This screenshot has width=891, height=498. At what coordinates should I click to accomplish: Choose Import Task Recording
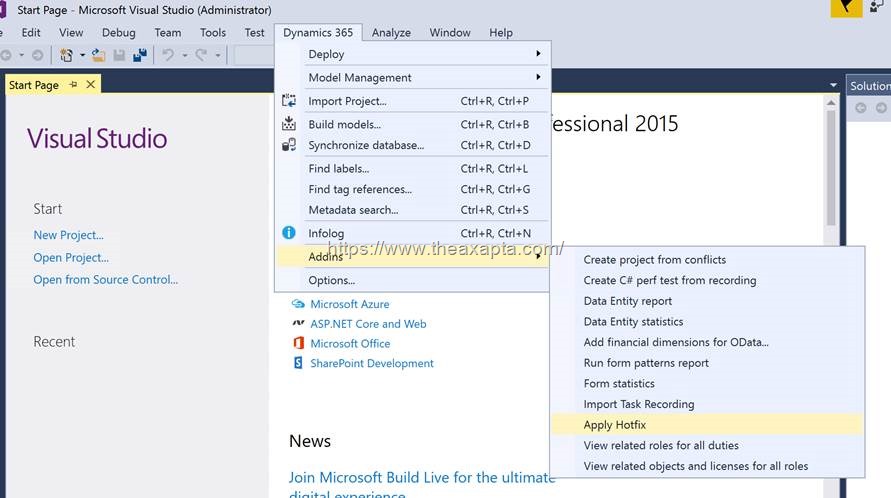[x=707, y=404]
